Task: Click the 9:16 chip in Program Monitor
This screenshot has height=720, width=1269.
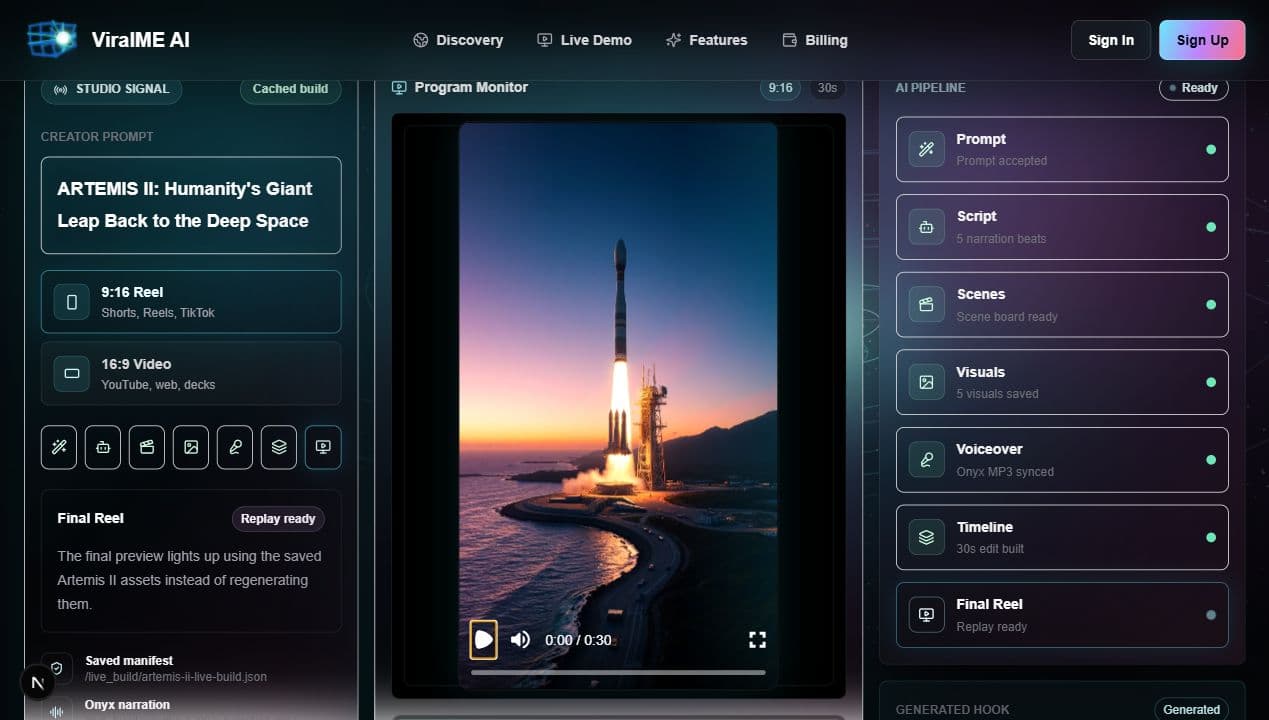Action: 780,88
